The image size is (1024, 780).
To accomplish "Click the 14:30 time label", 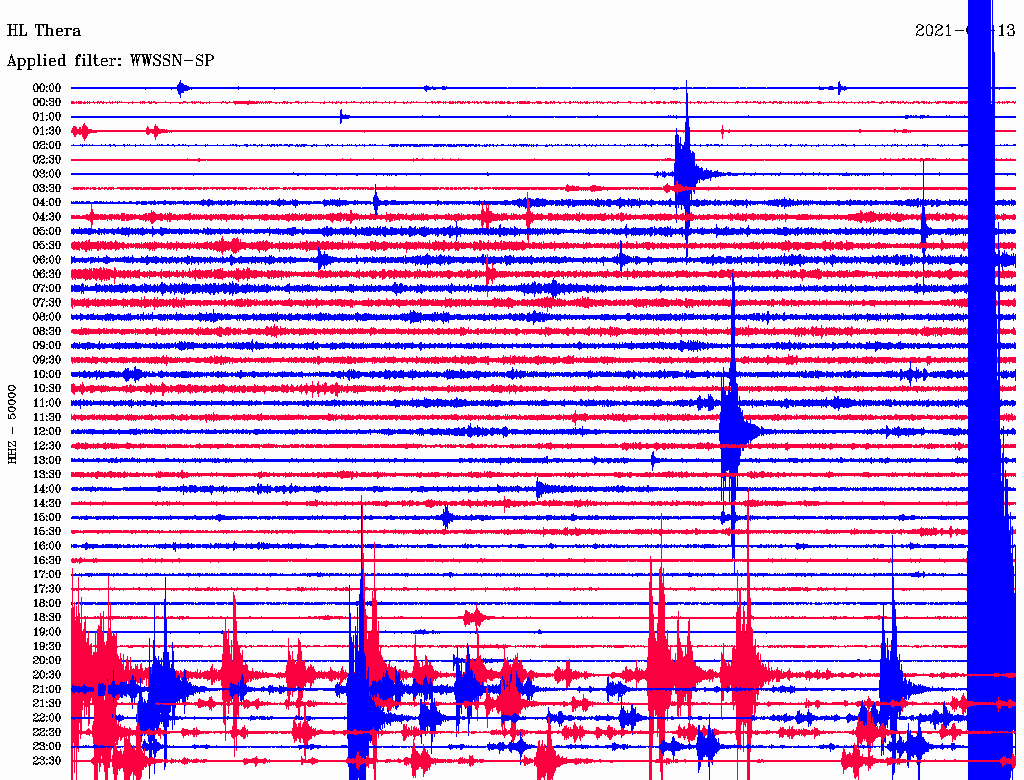I will coord(47,504).
